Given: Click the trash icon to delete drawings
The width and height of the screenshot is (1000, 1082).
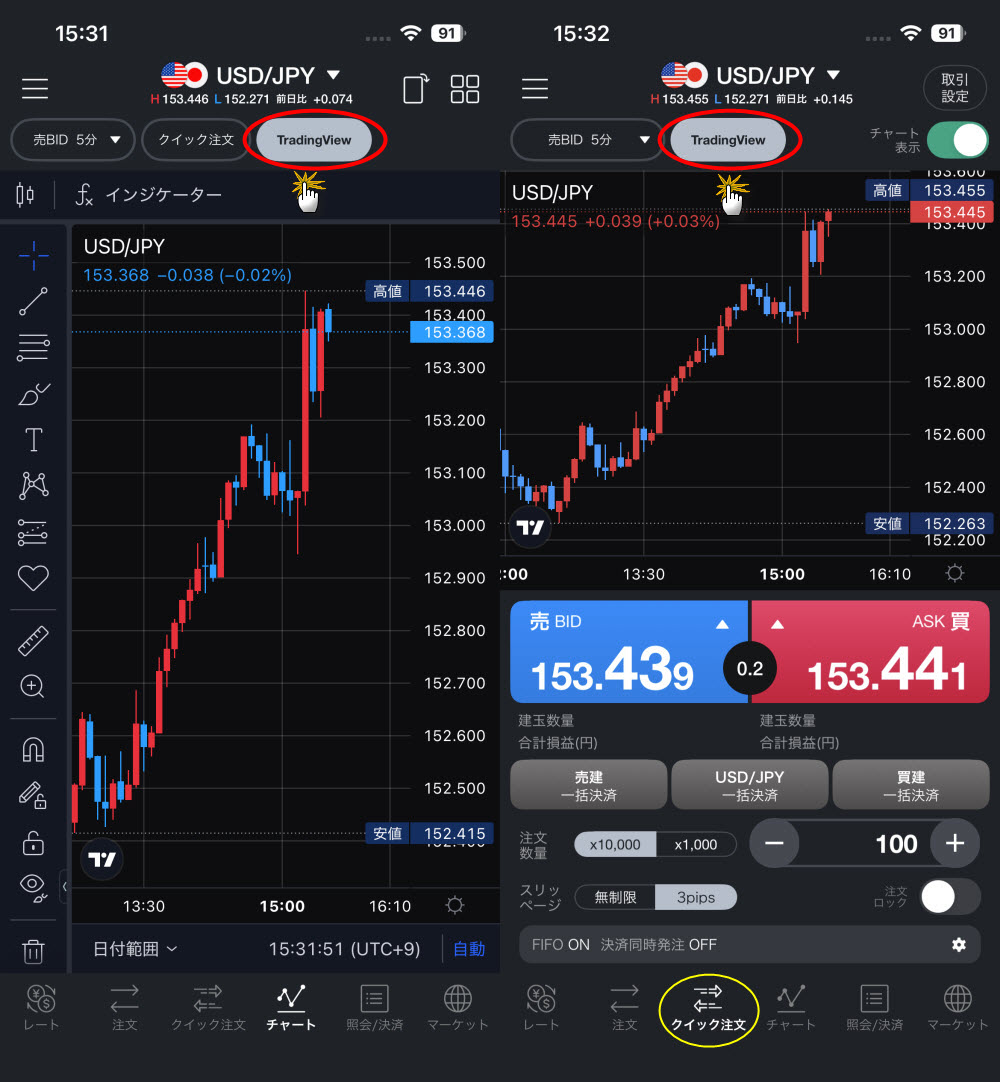Looking at the screenshot, I should [x=33, y=951].
